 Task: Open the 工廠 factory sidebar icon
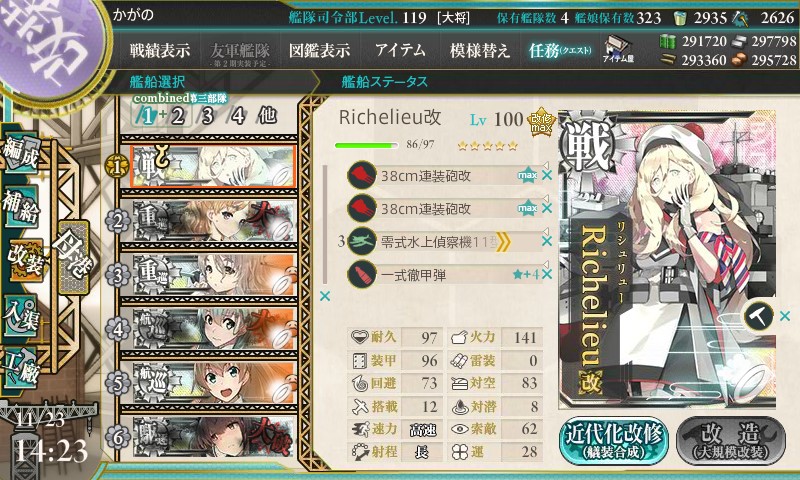coord(21,368)
